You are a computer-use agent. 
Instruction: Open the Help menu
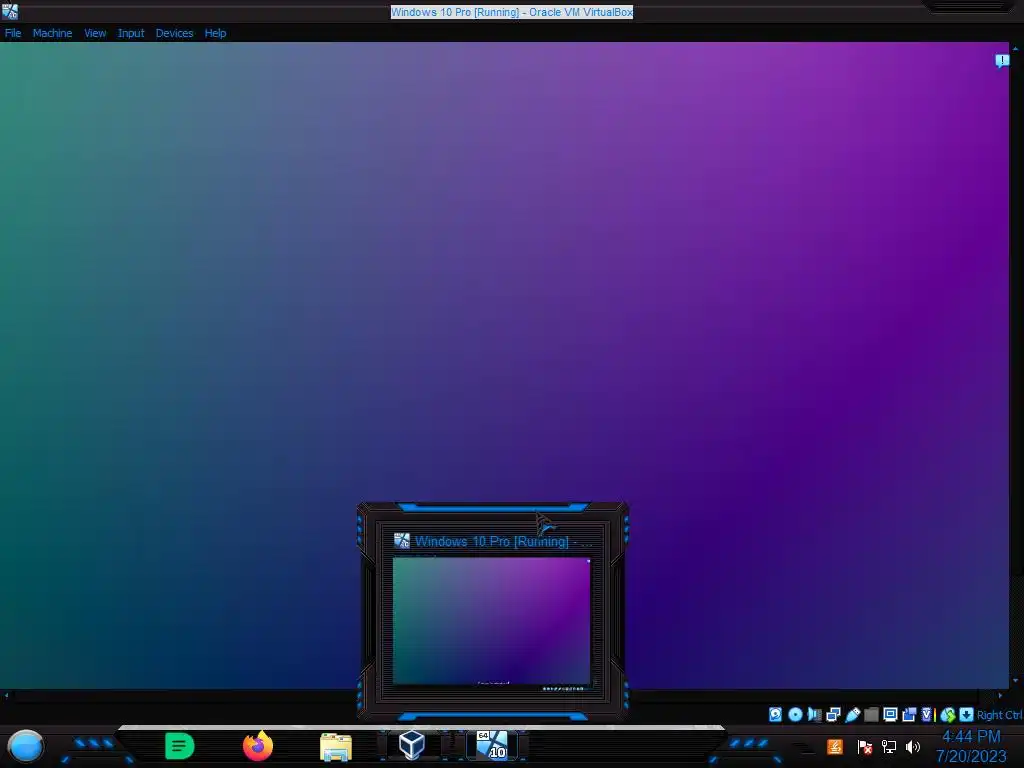point(215,33)
